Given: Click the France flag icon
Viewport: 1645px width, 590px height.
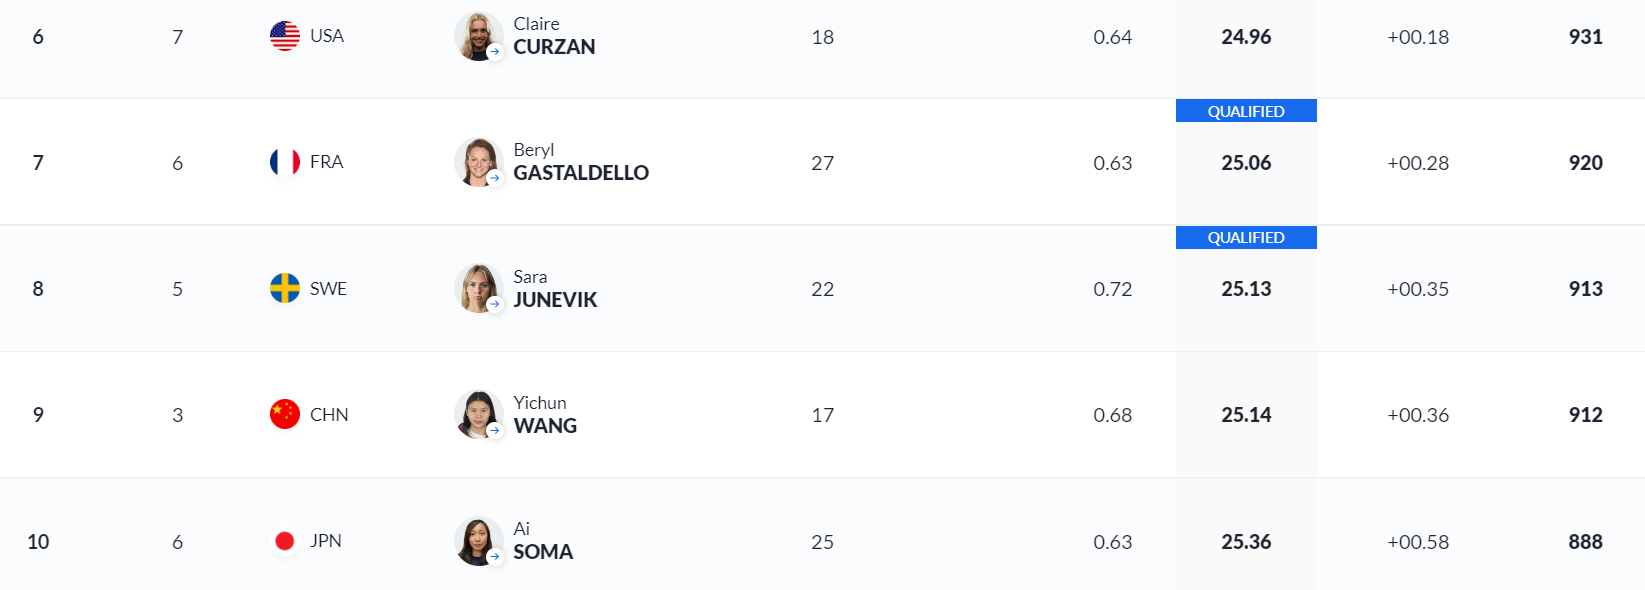Looking at the screenshot, I should tap(285, 162).
